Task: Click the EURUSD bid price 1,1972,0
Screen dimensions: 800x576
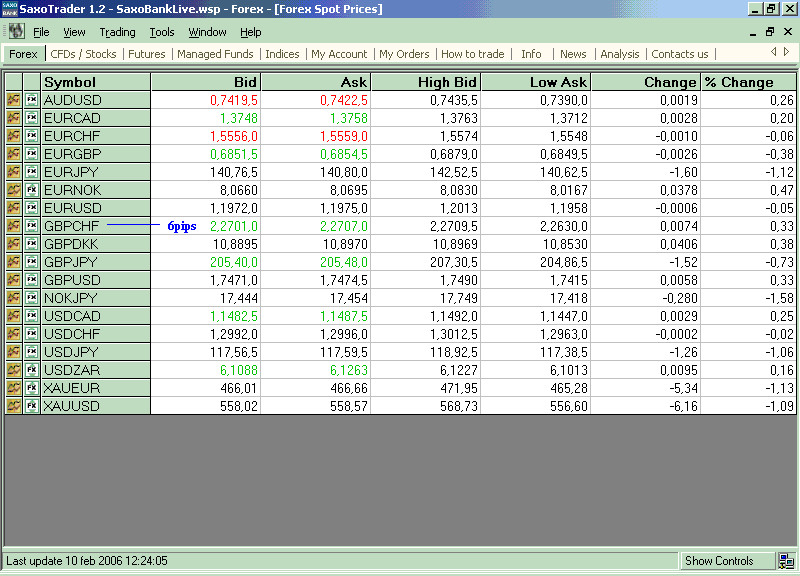Action: click(234, 208)
